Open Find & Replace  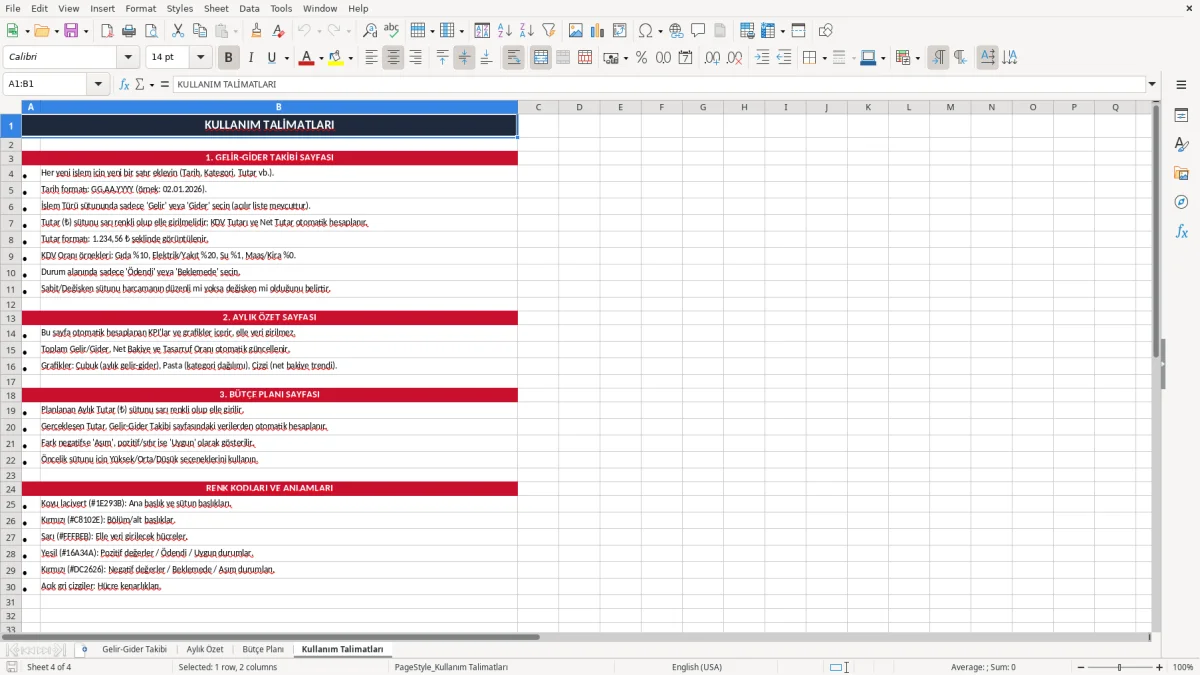point(370,31)
